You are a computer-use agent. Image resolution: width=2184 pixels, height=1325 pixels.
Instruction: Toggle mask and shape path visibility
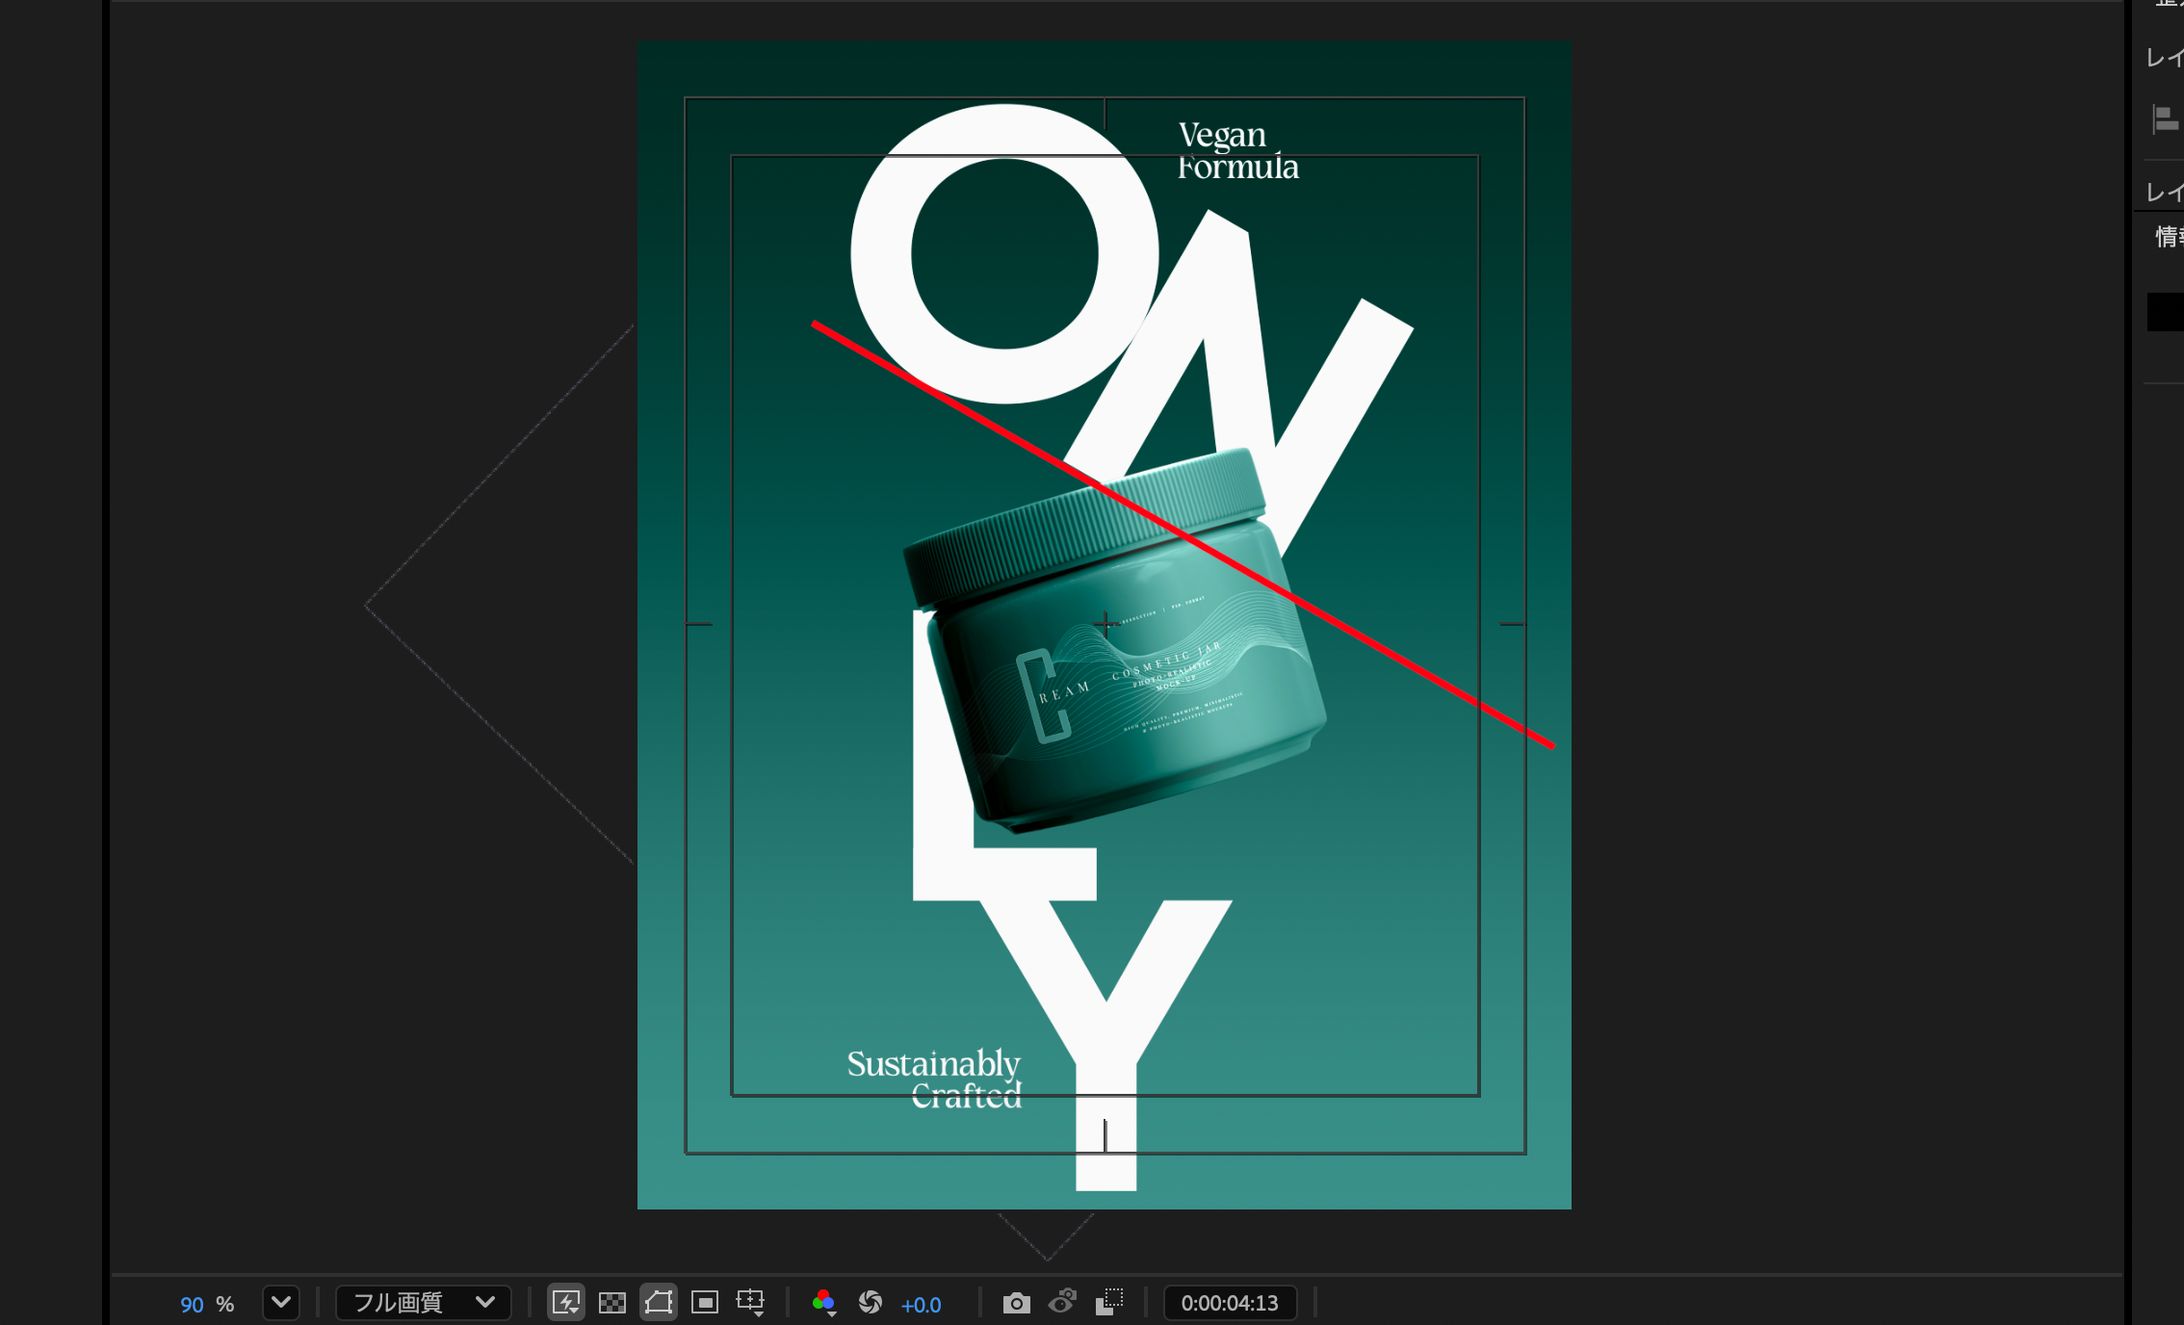658,1303
